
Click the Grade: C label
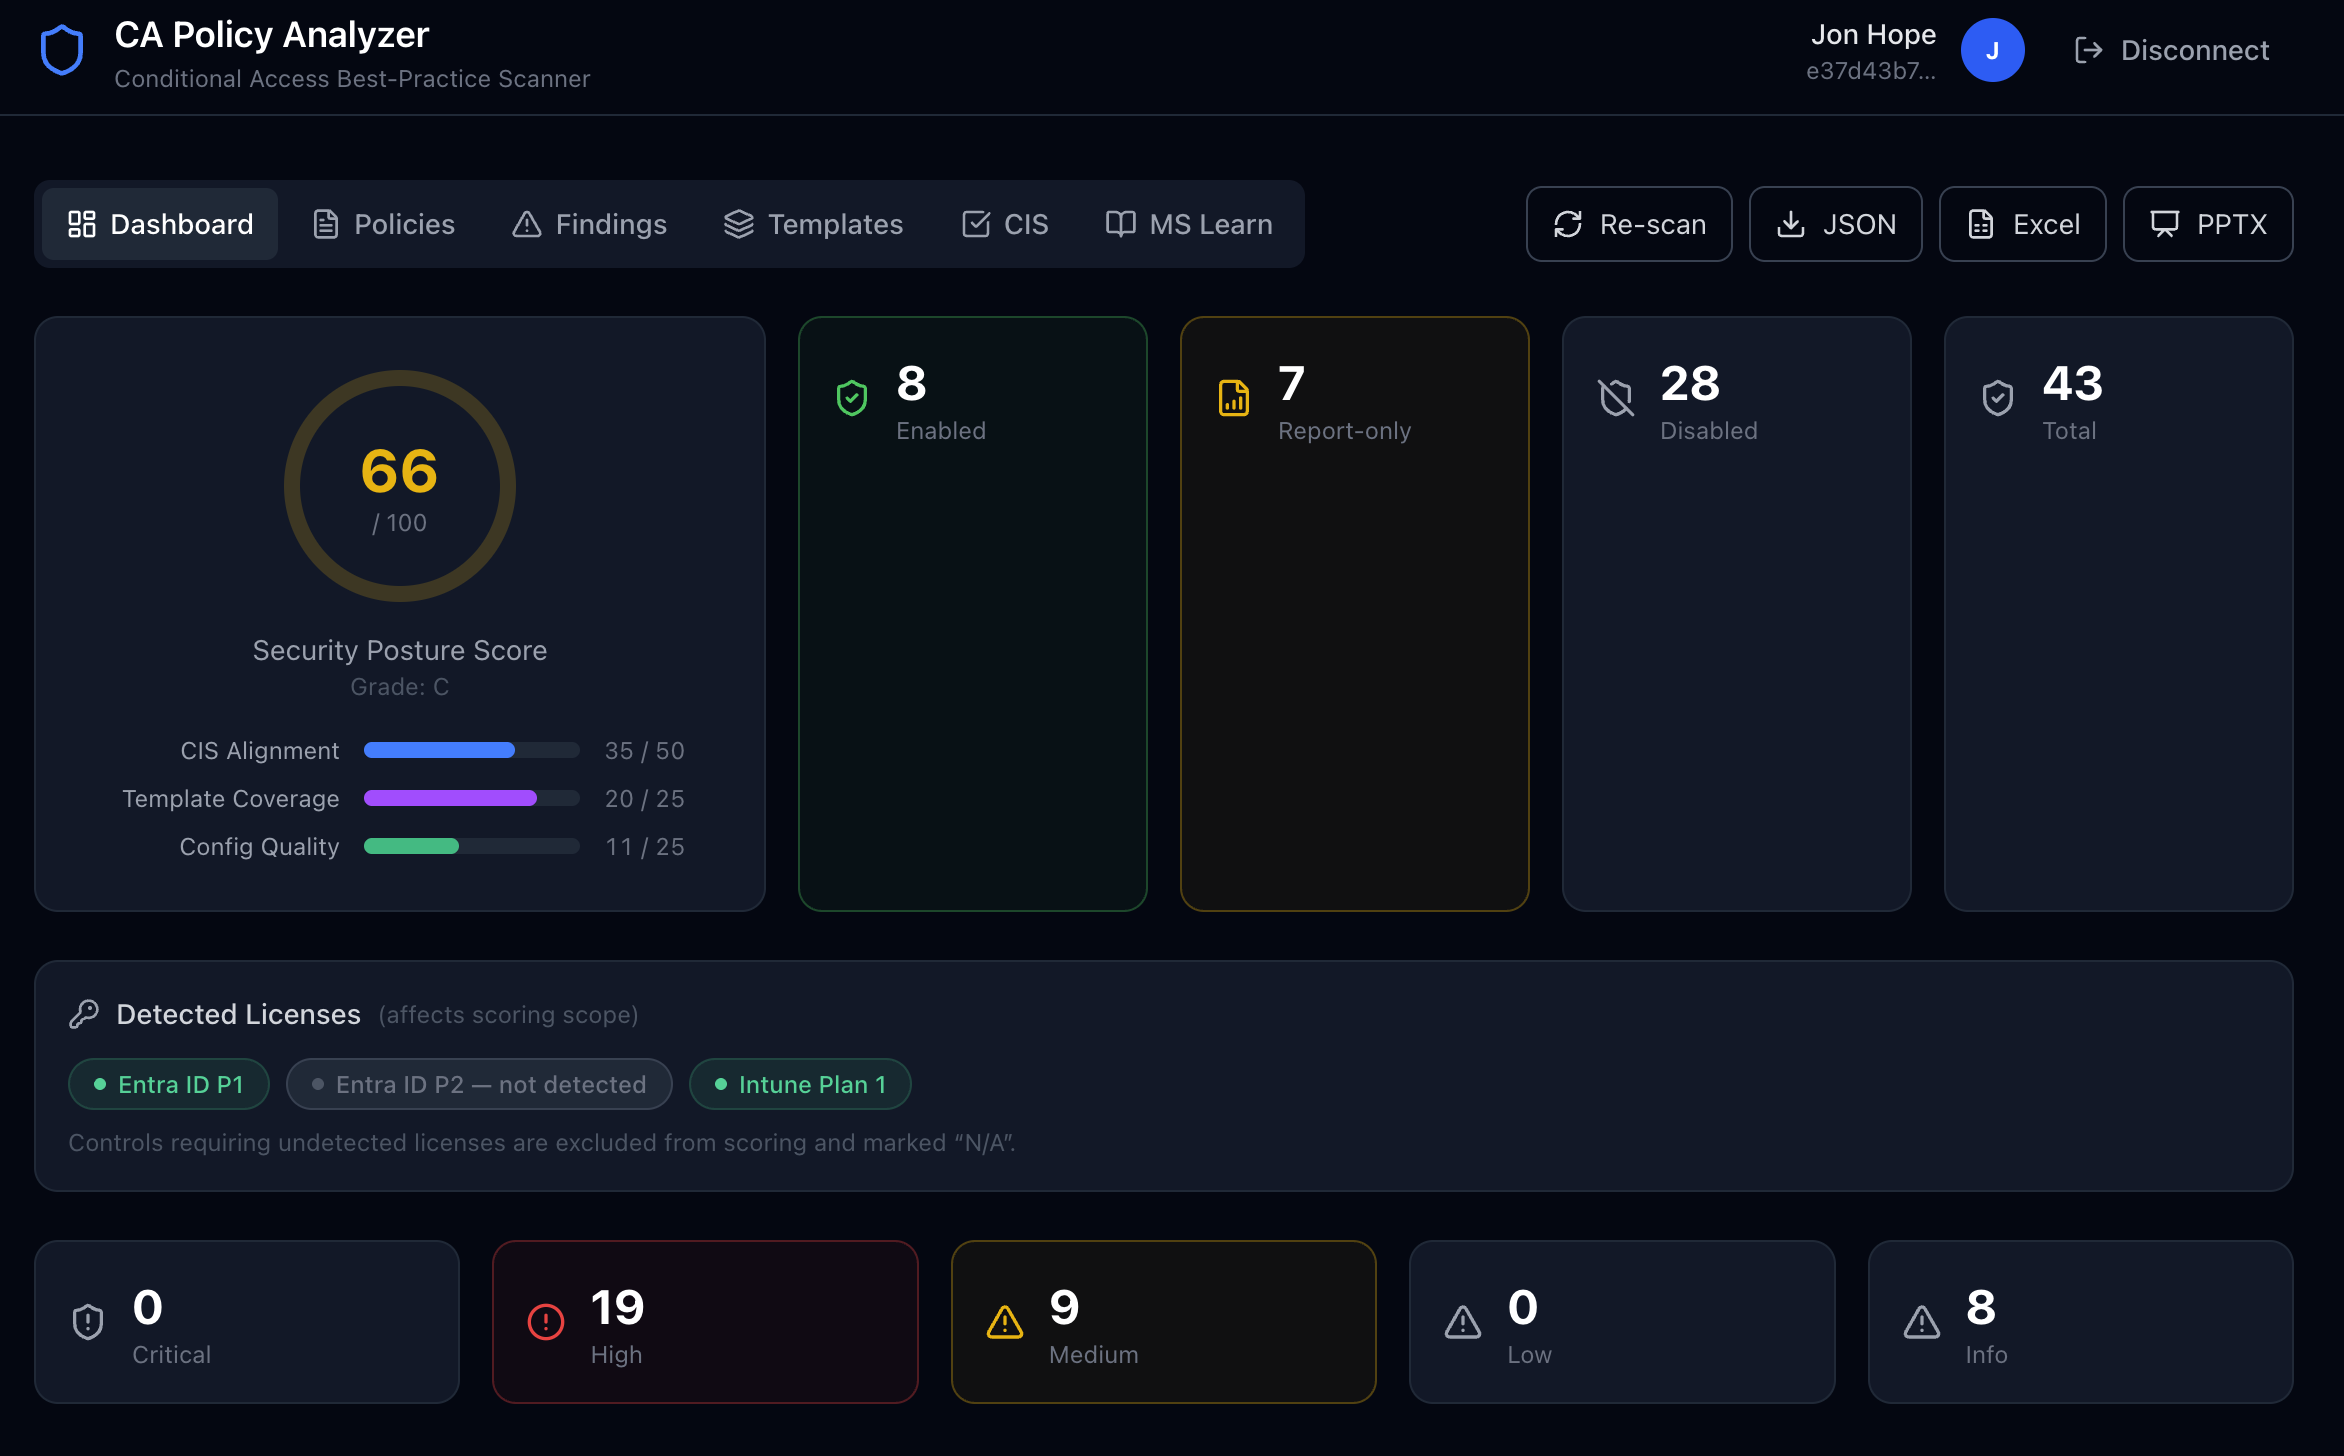400,687
